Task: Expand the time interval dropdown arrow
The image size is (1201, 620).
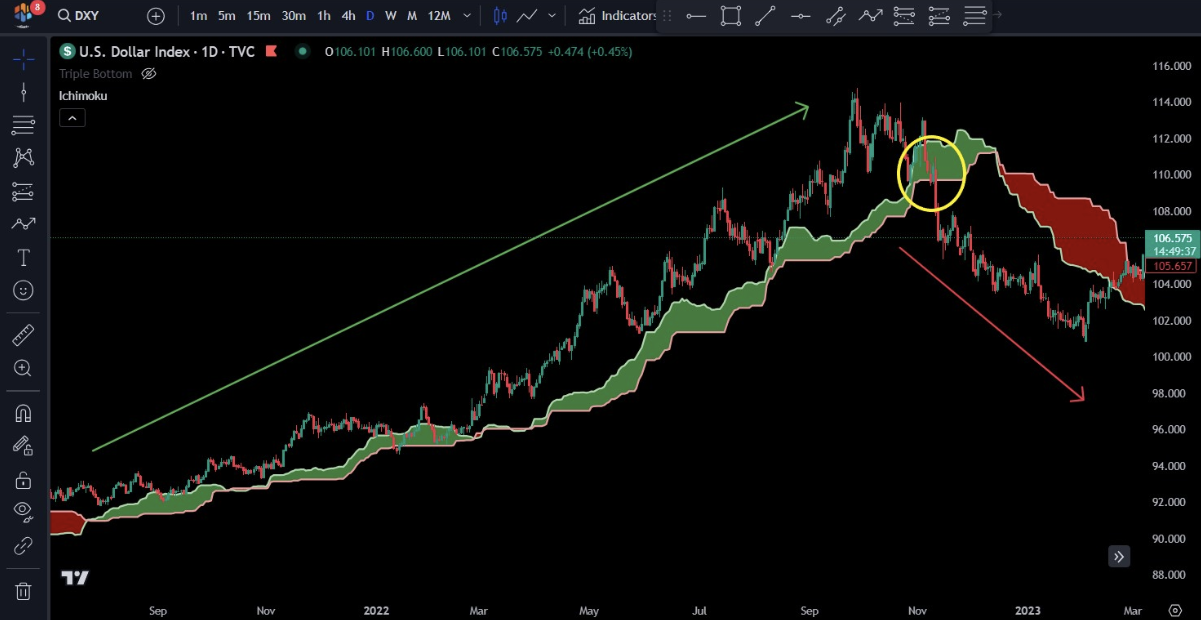Action: [x=467, y=16]
